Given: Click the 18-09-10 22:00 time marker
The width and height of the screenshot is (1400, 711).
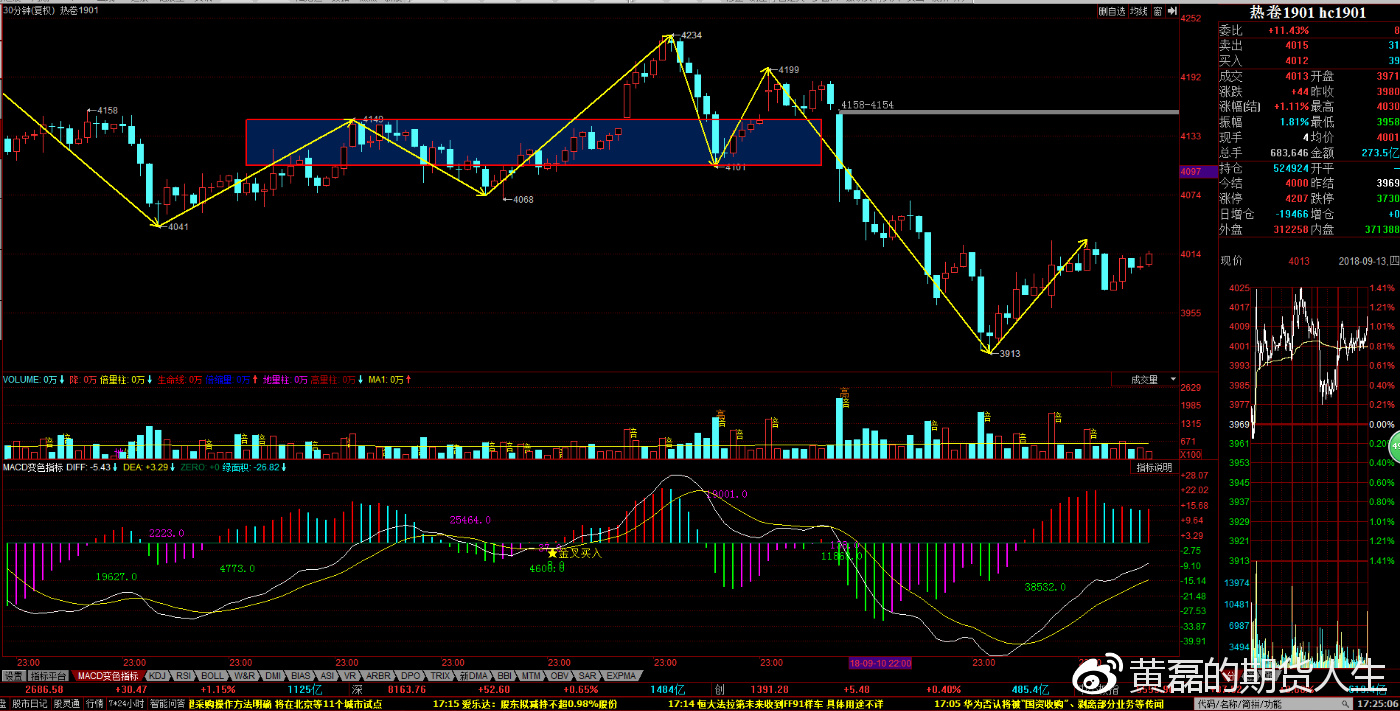Looking at the screenshot, I should pos(880,663).
